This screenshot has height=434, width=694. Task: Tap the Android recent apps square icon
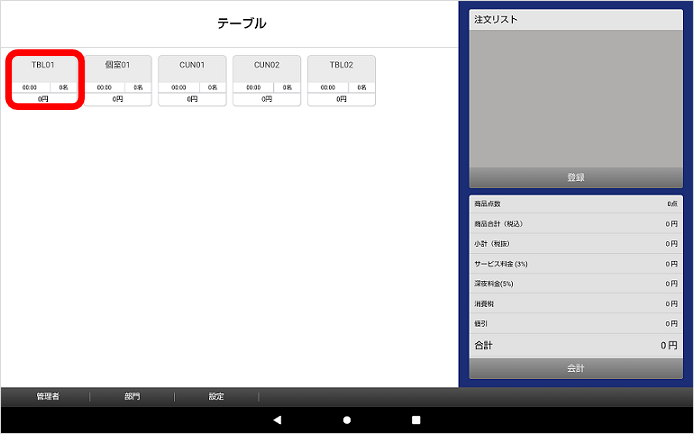416,420
